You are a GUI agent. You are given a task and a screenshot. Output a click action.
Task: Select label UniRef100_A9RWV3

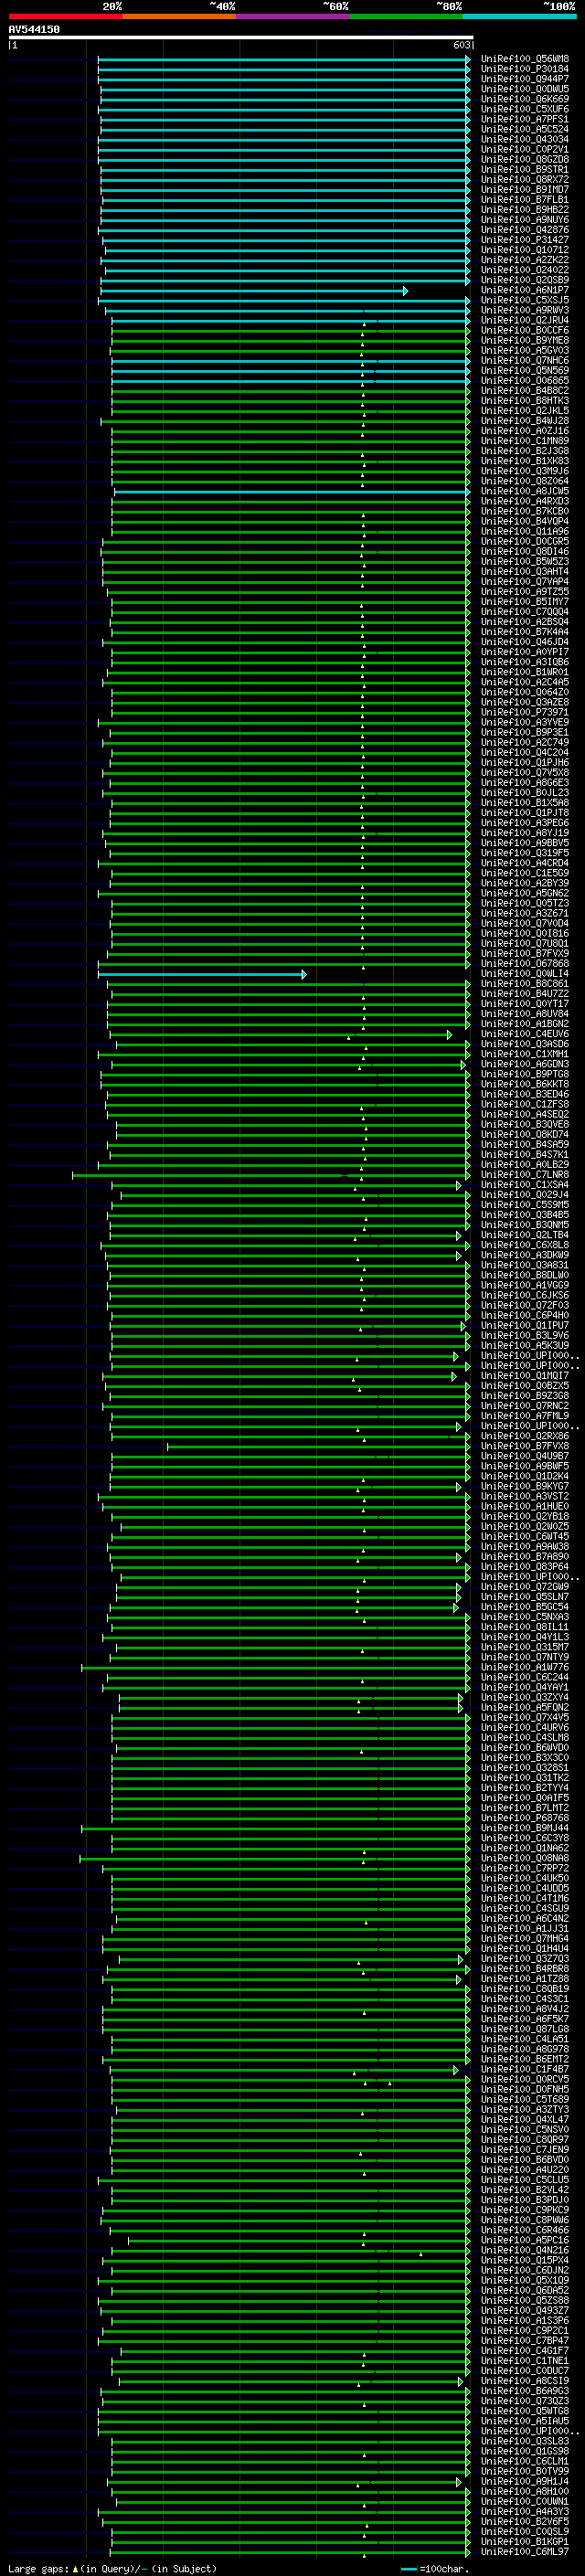point(525,311)
